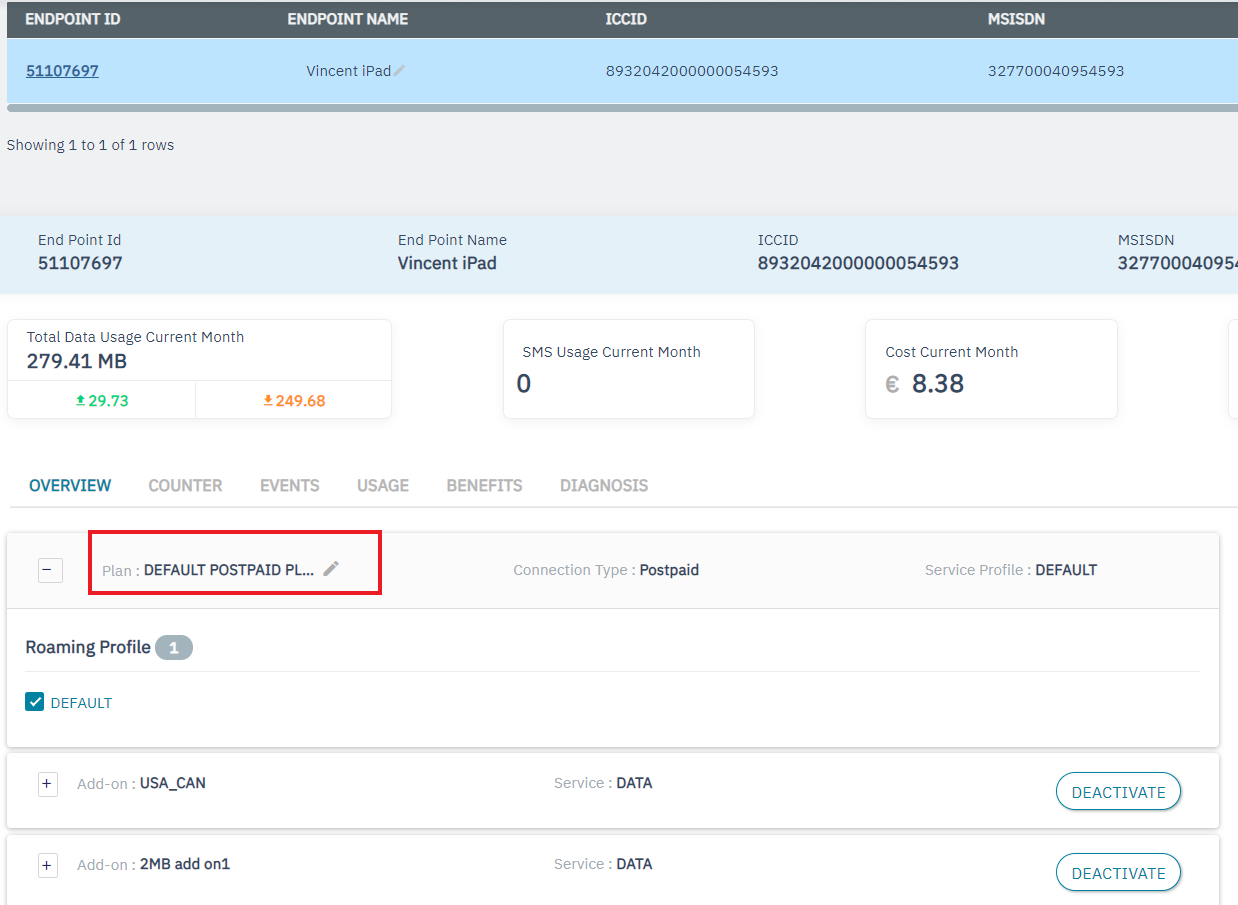Click the euro currency symbol icon
This screenshot has width=1238, height=905.
tap(892, 384)
